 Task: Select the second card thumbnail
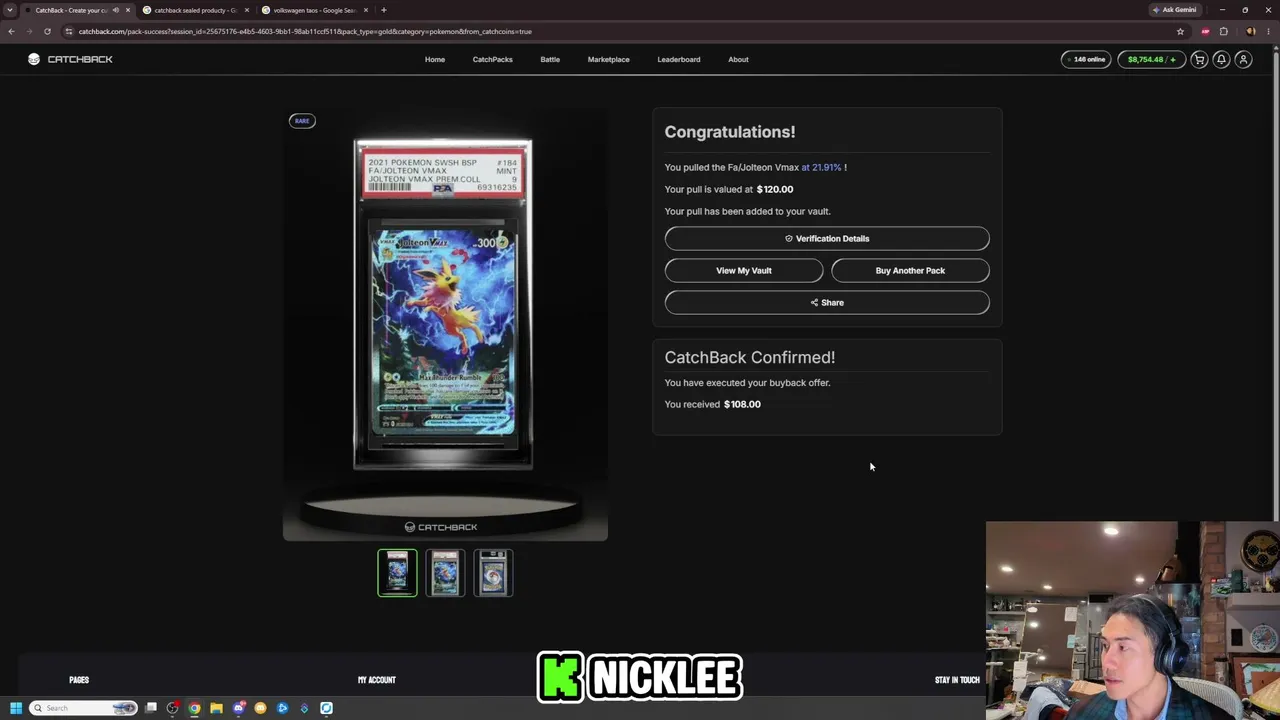(445, 573)
